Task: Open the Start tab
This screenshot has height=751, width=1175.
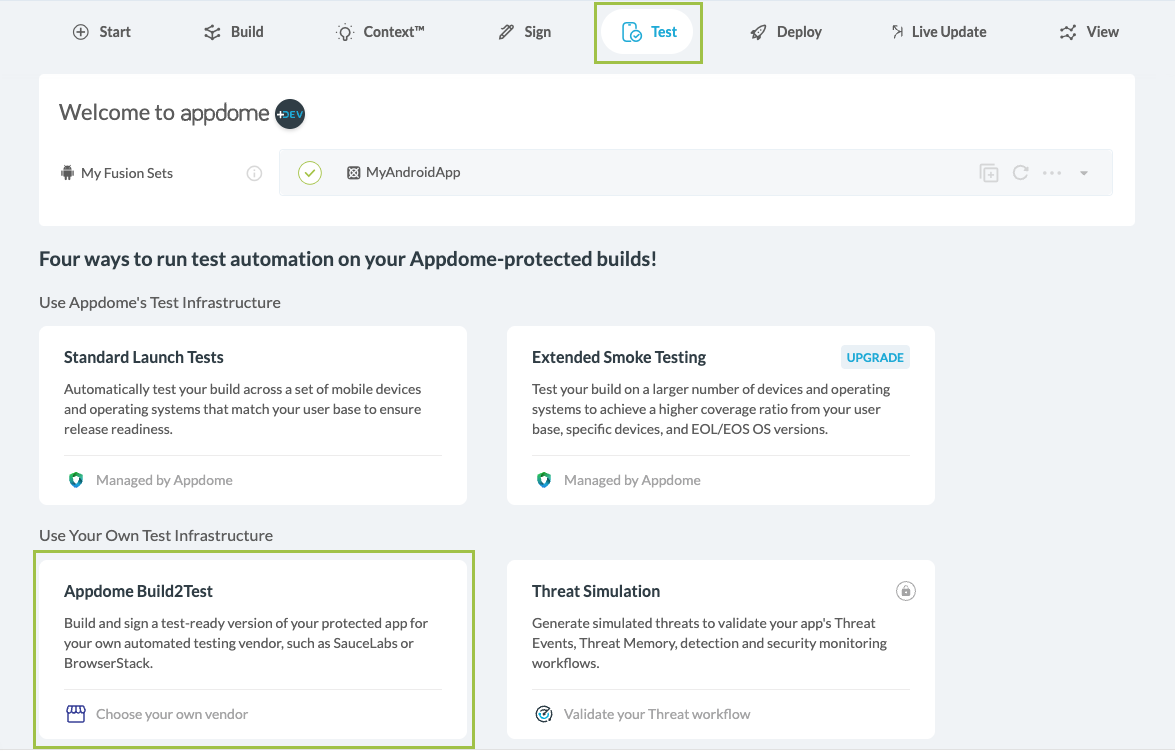Action: click(x=101, y=32)
